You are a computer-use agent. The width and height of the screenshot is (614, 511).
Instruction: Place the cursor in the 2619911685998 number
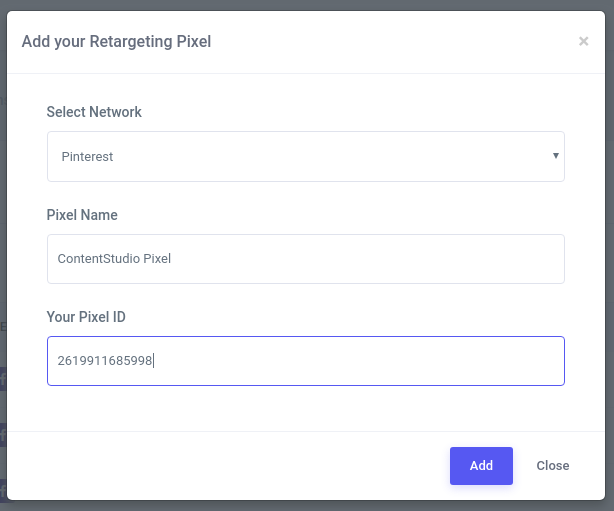105,361
